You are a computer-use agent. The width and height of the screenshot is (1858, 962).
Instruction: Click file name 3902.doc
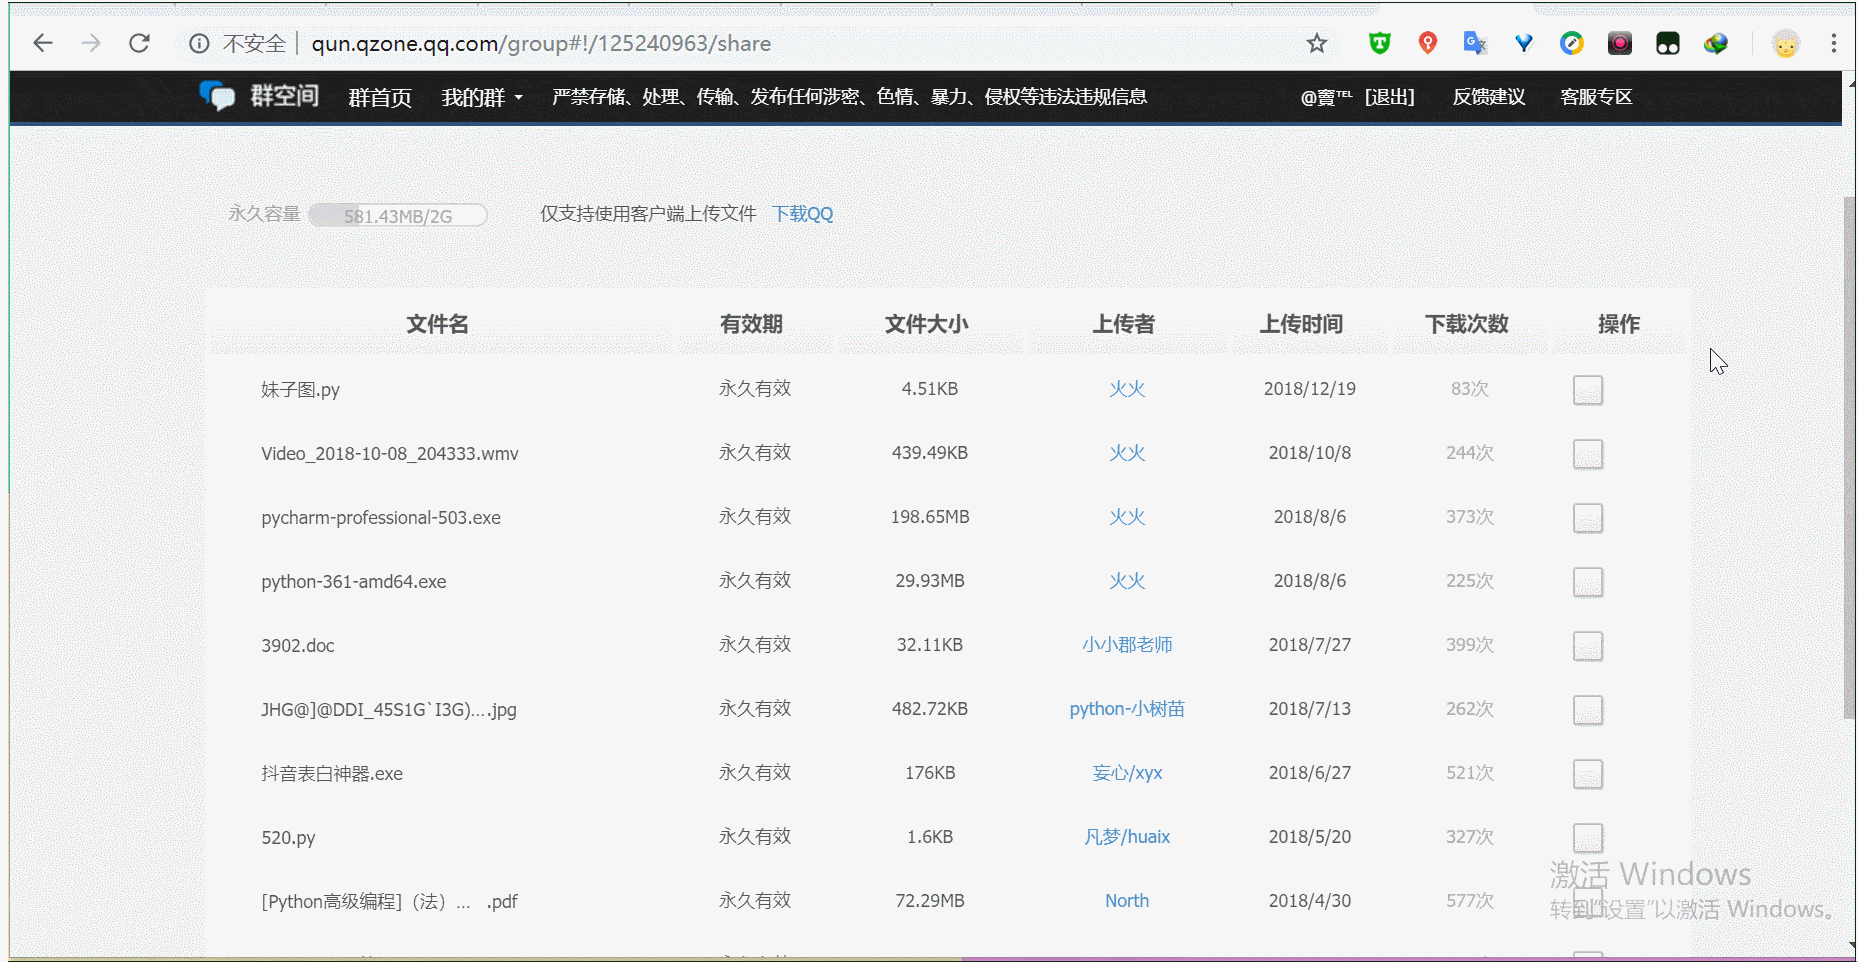click(298, 646)
